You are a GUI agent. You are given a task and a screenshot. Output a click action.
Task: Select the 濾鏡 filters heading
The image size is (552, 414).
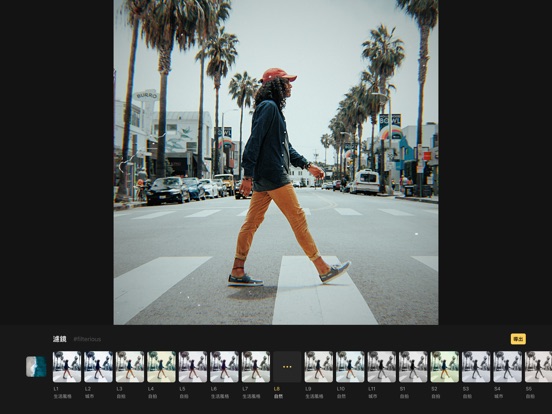point(59,339)
